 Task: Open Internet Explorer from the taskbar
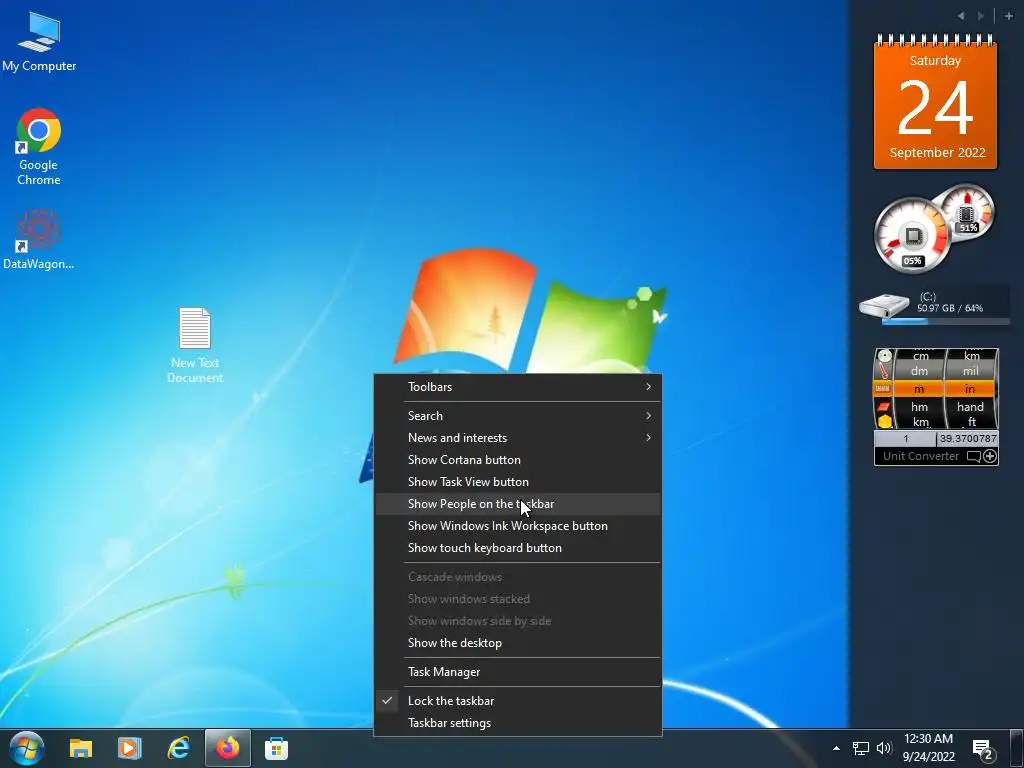pyautogui.click(x=178, y=748)
